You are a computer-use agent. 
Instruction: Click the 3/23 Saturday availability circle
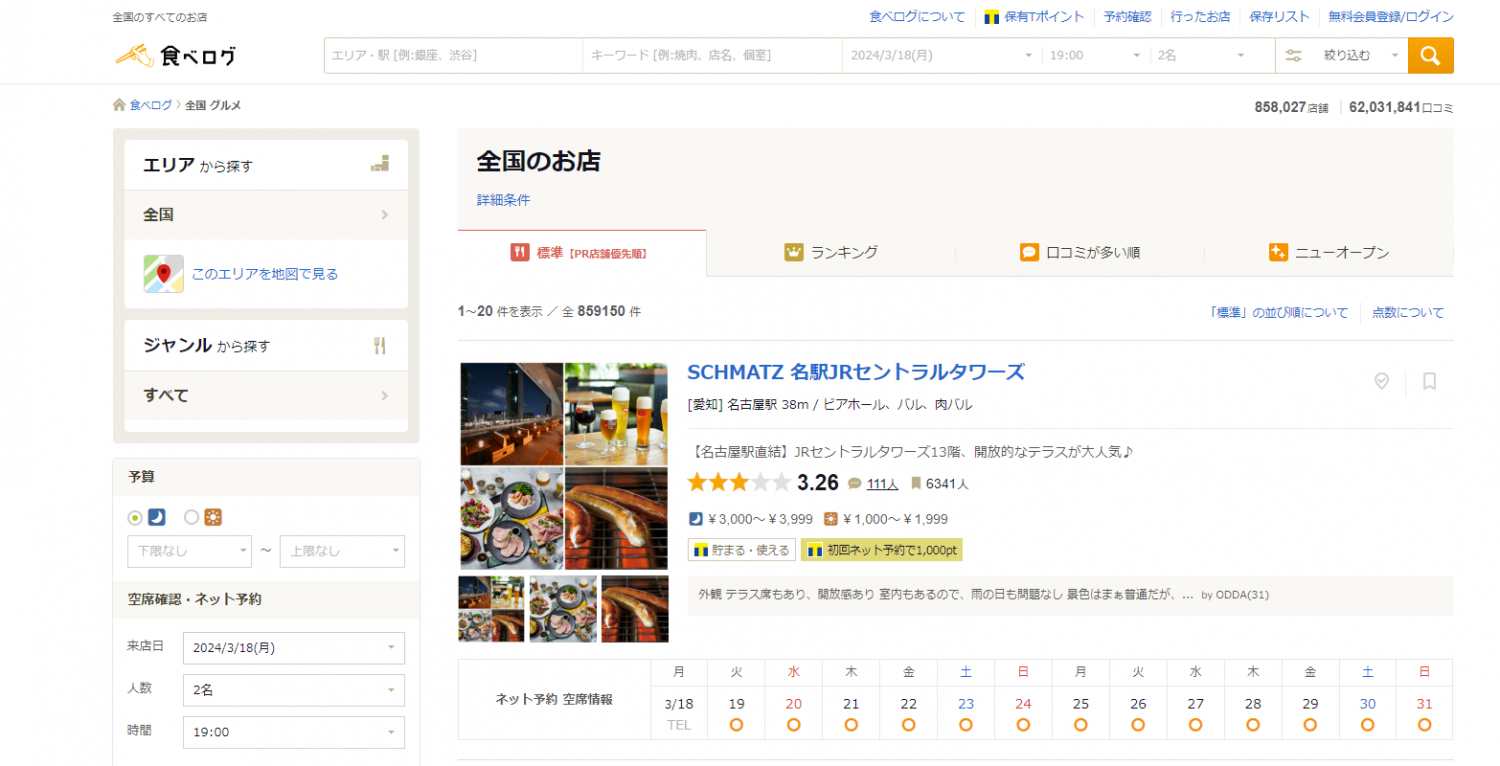pos(966,724)
